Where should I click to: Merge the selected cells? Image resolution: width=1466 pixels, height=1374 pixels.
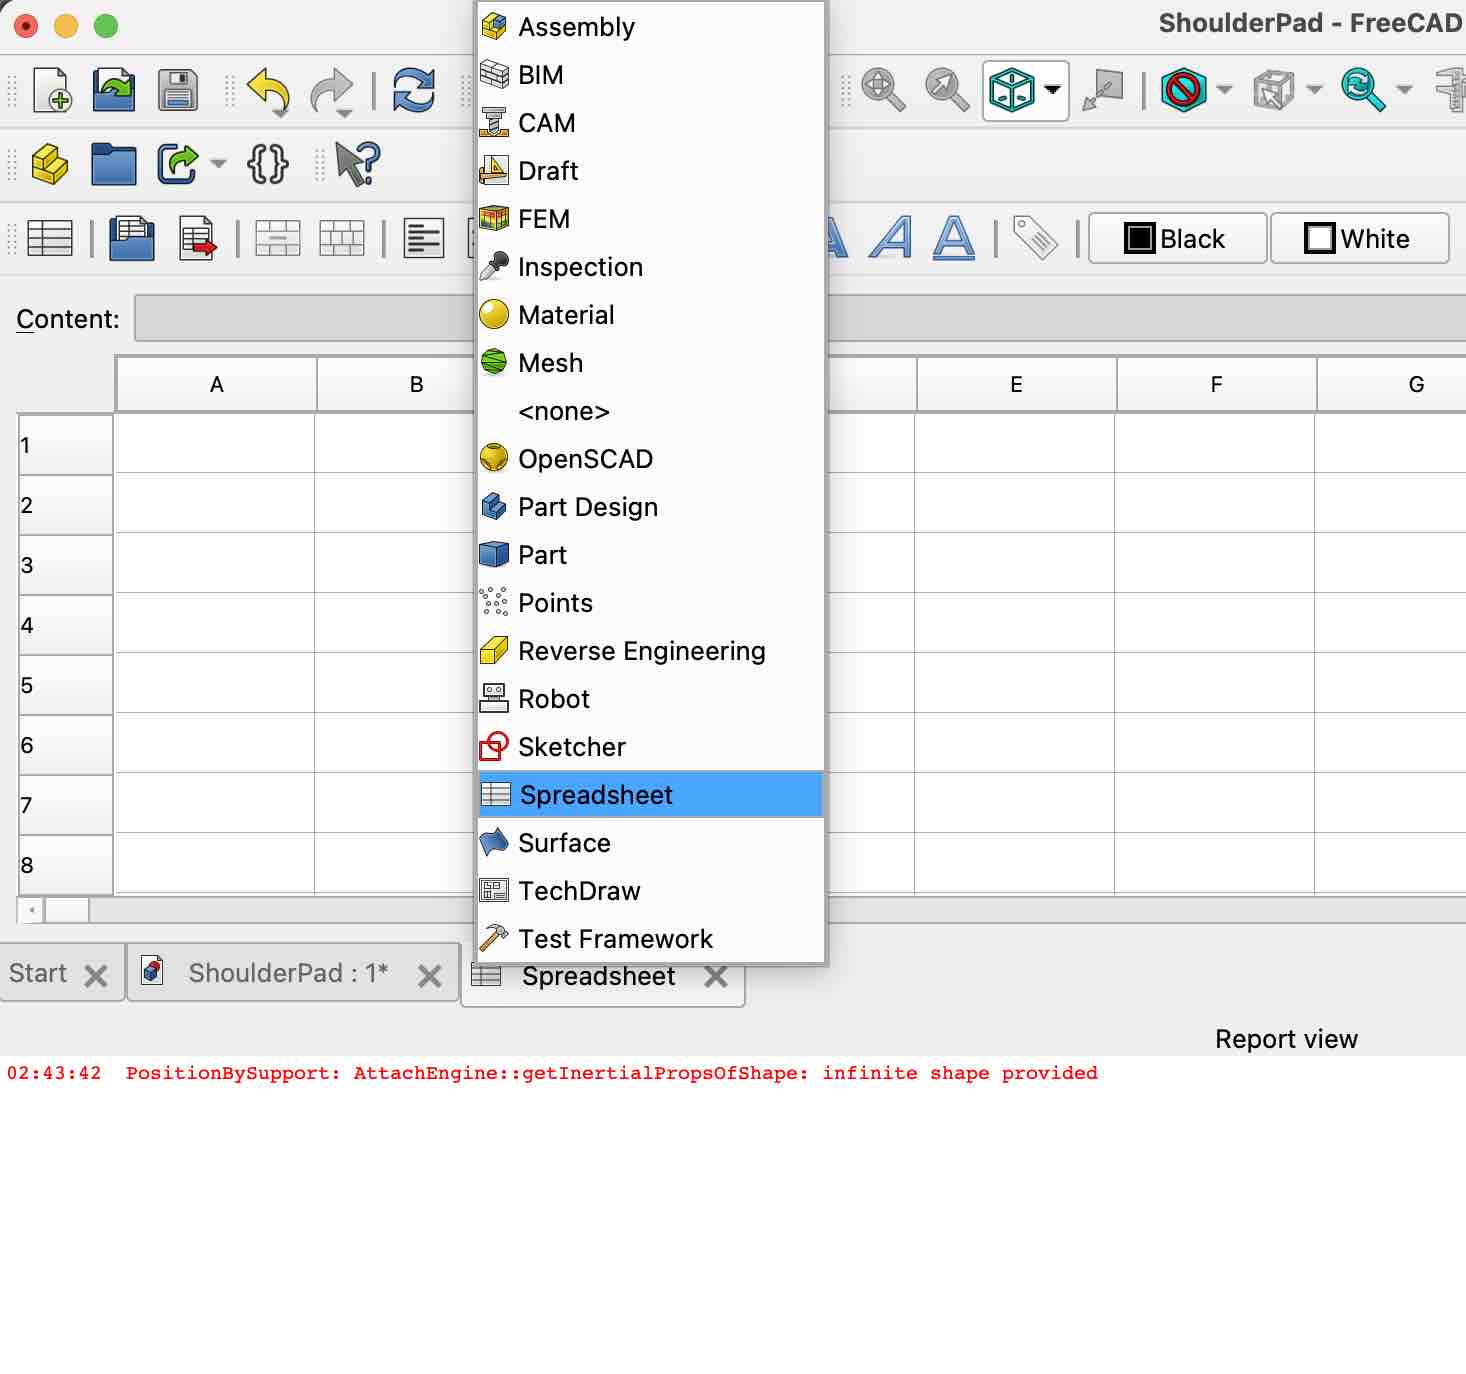click(278, 238)
